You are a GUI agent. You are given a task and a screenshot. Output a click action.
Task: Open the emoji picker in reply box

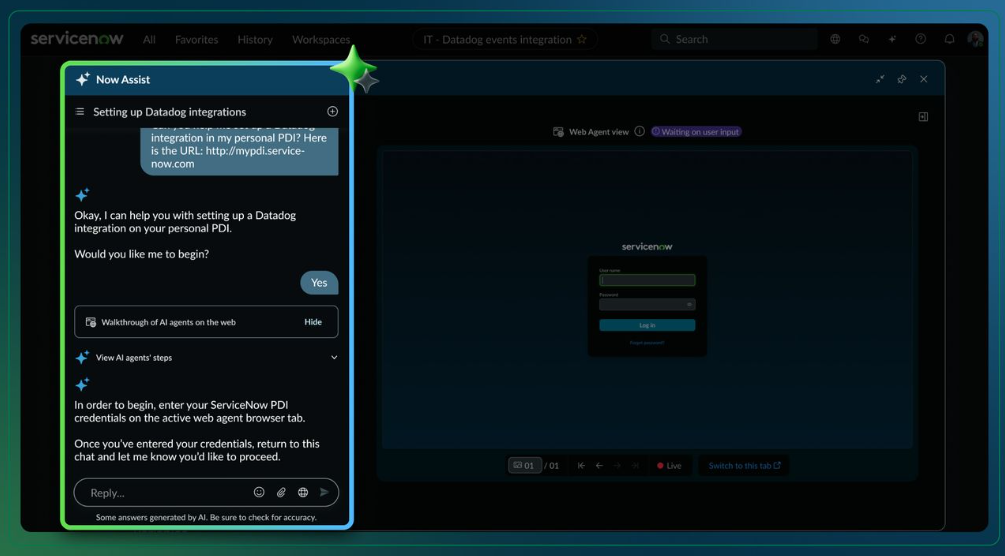pos(259,492)
